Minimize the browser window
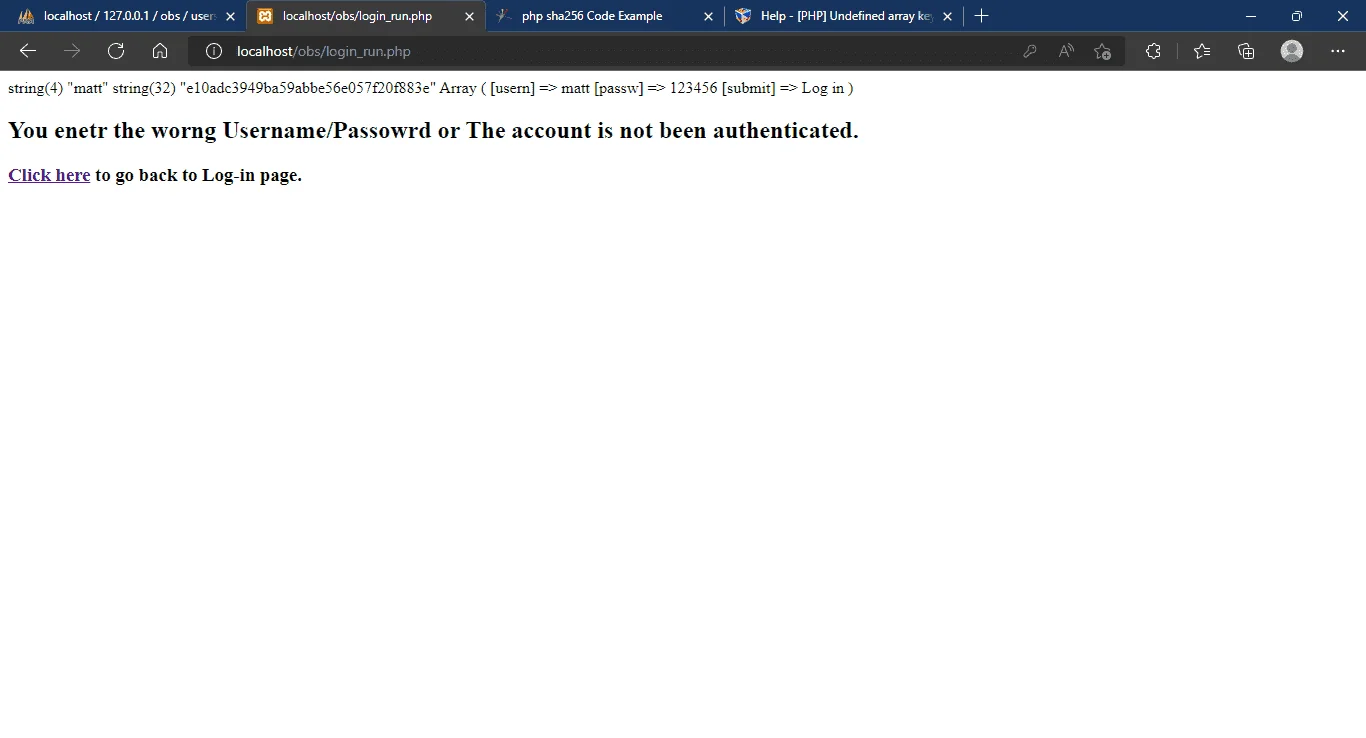Viewport: 1366px width, 738px height. pyautogui.click(x=1251, y=16)
